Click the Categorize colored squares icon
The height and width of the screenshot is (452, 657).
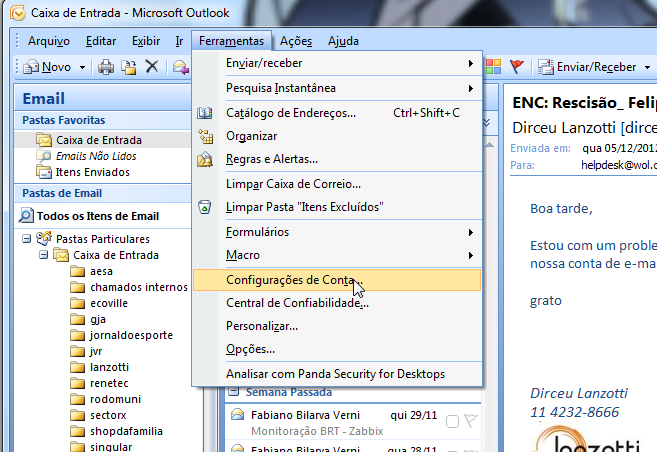[493, 67]
